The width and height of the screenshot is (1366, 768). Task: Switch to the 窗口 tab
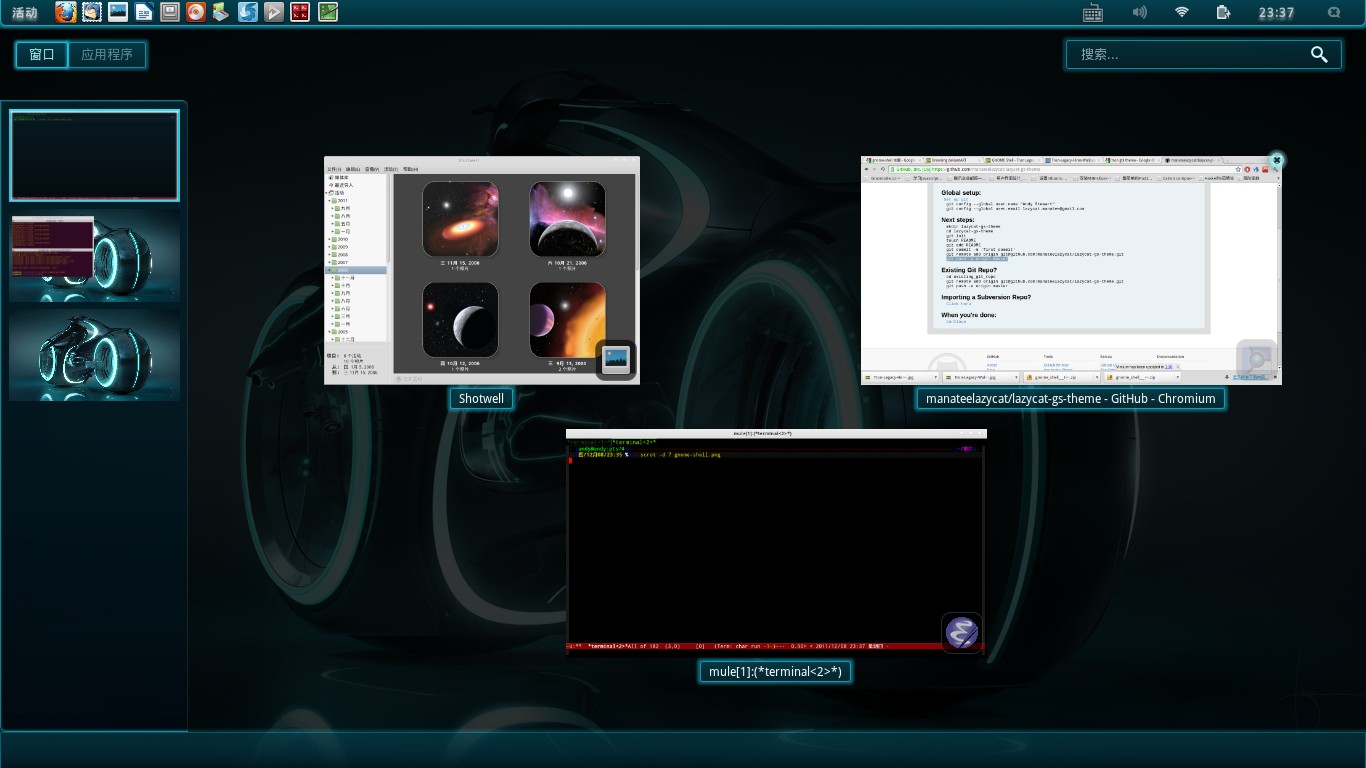[x=42, y=55]
